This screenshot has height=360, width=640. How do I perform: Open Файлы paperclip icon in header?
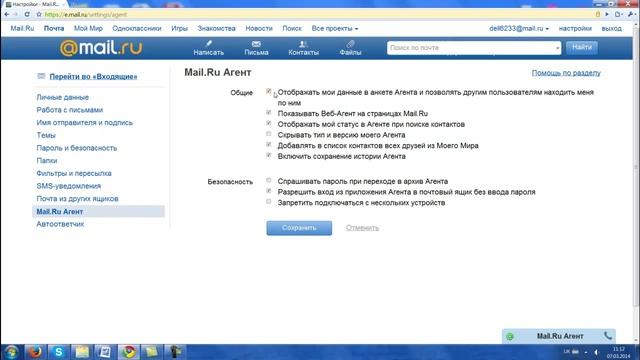click(x=350, y=44)
